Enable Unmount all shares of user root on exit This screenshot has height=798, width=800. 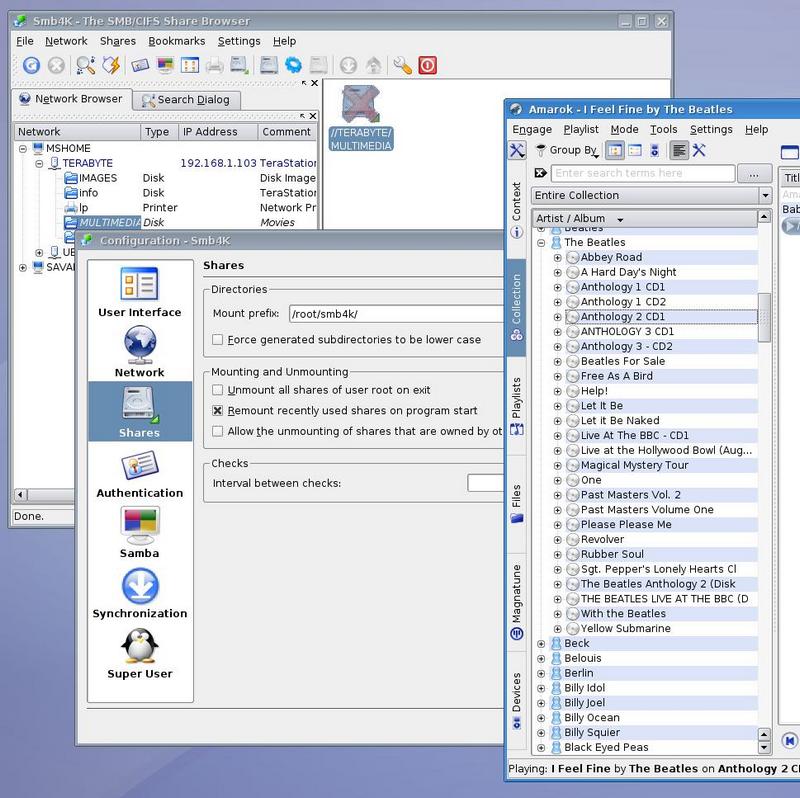[217, 390]
